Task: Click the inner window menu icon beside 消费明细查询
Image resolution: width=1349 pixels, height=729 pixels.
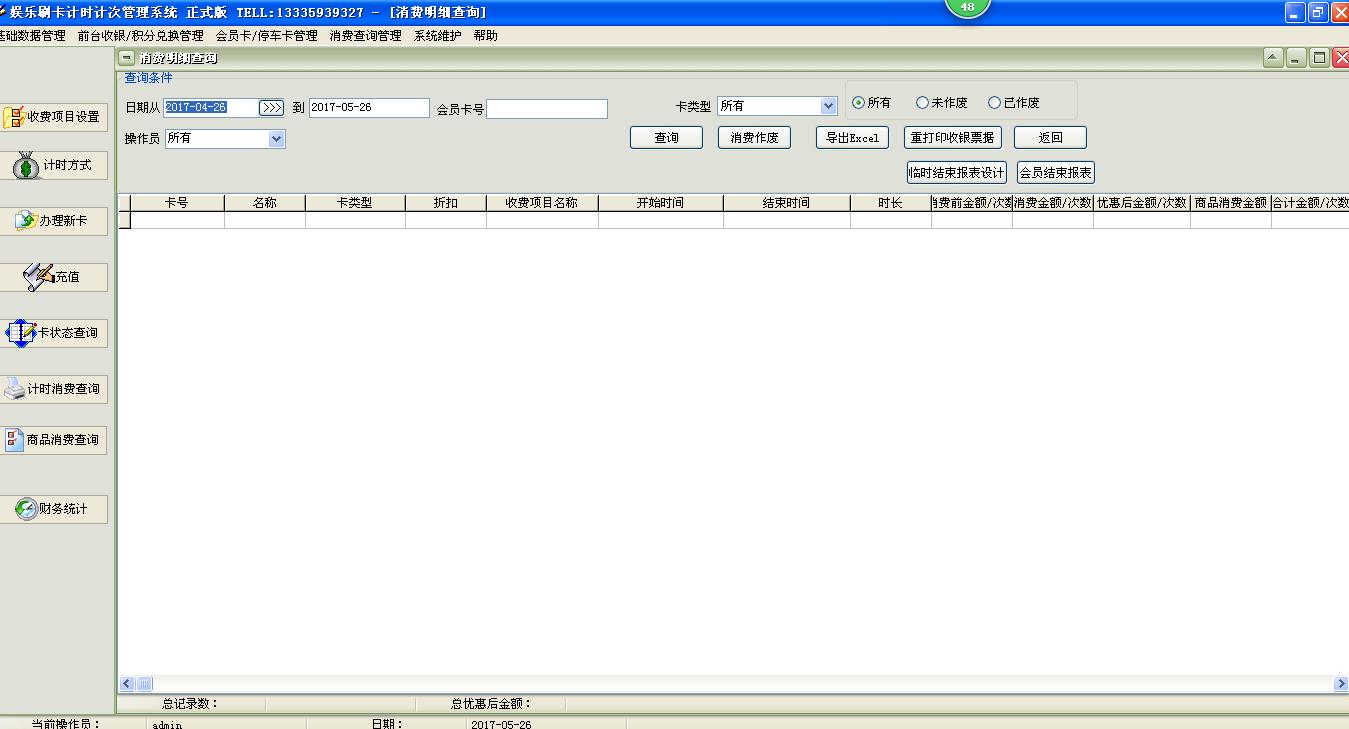Action: coord(127,58)
